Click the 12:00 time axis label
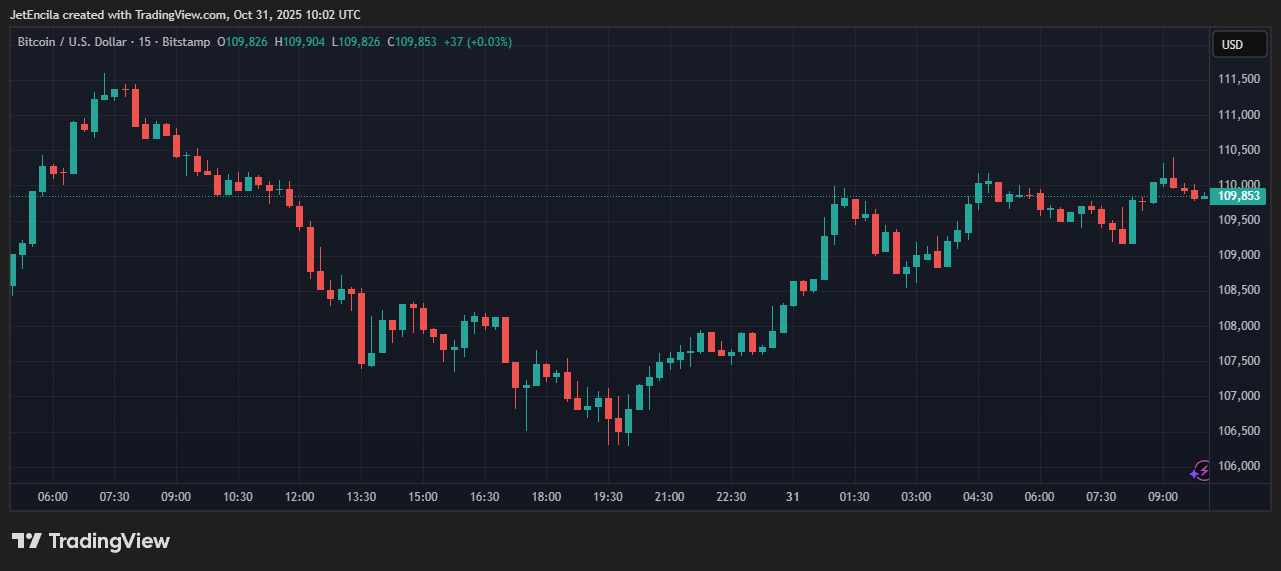1281x571 pixels. 299,497
